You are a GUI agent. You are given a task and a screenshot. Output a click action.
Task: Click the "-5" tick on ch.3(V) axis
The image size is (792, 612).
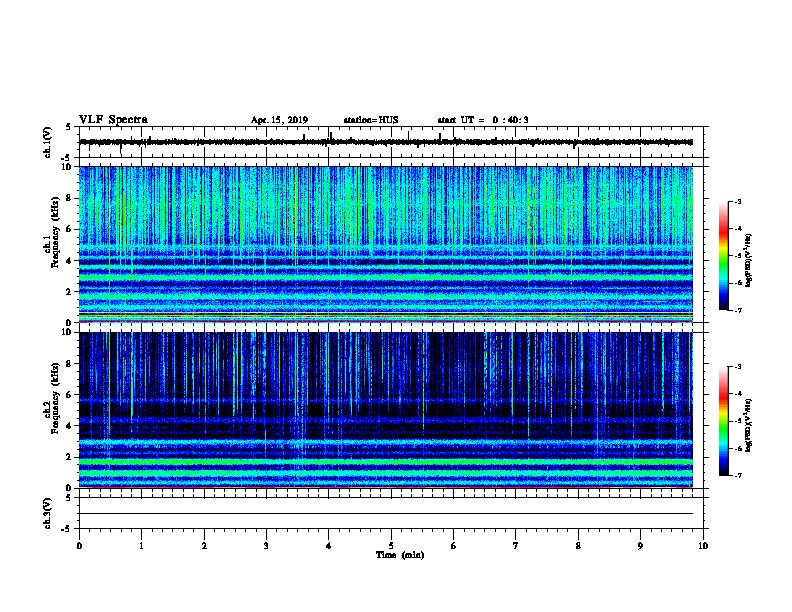click(66, 529)
